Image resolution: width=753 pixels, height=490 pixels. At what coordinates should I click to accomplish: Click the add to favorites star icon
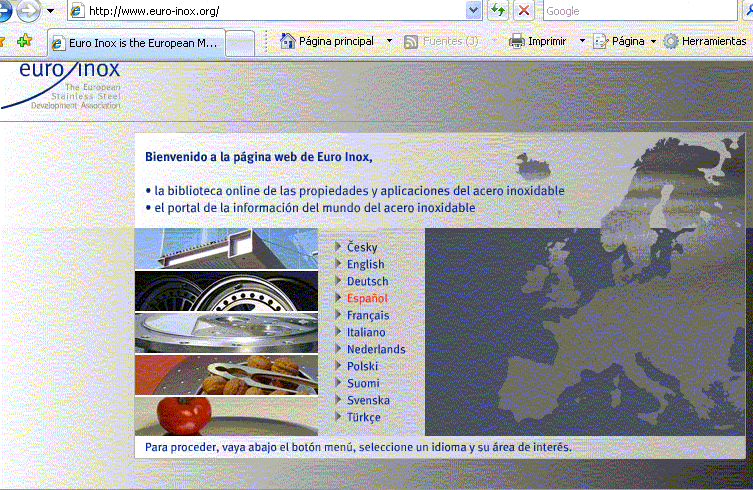25,41
